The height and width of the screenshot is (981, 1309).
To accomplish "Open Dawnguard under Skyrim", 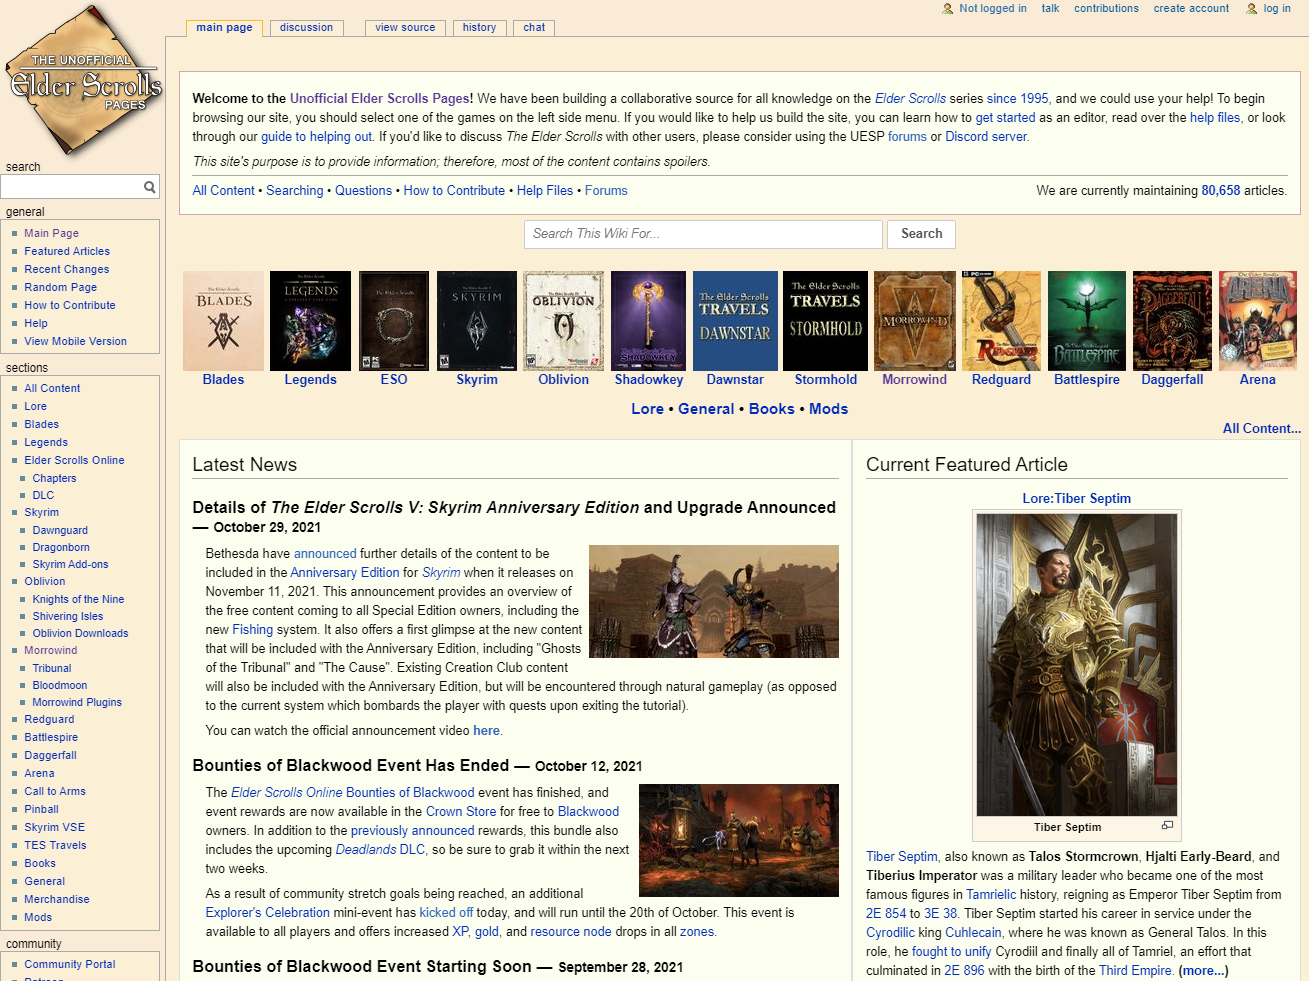I will tap(60, 531).
